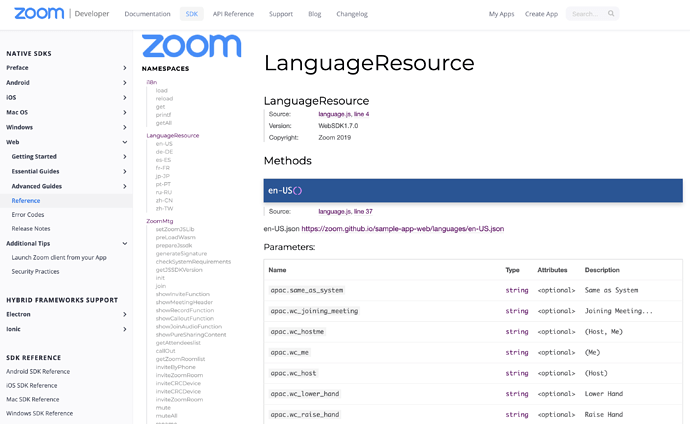This screenshot has height=424, width=690.
Task: Collapse the Web section chevron
Action: tap(125, 142)
